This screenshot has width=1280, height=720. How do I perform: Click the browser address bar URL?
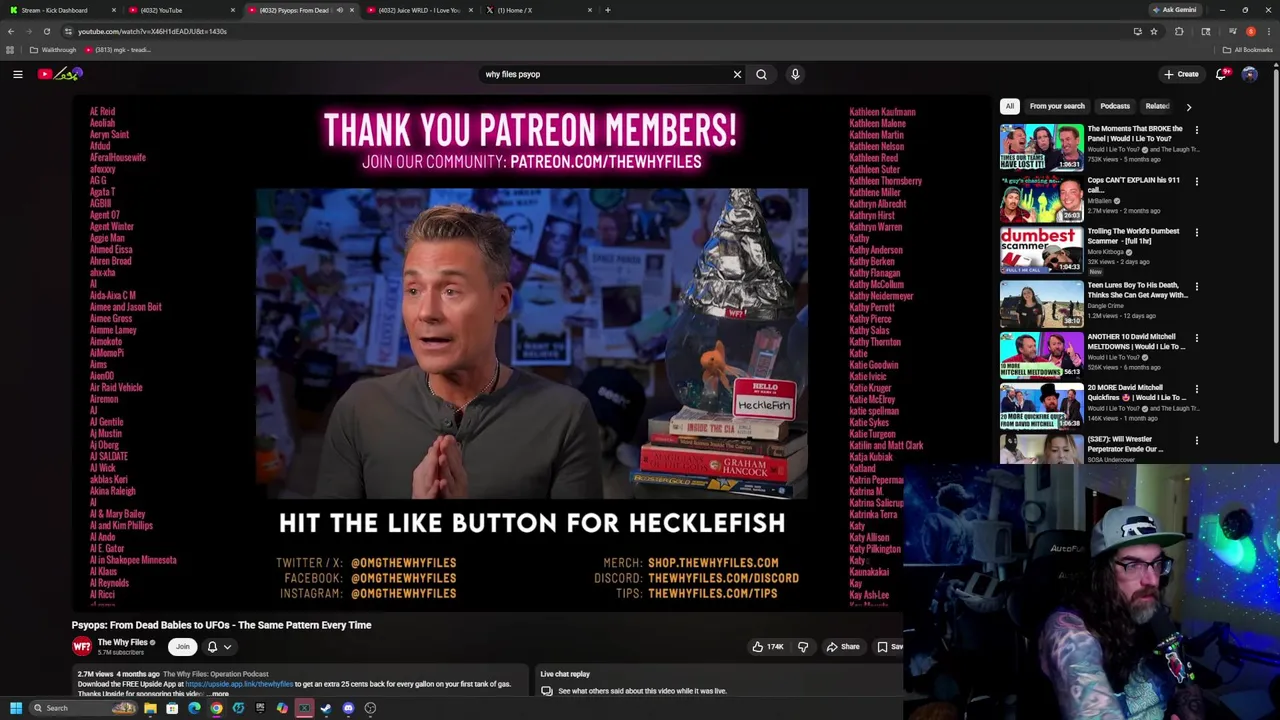[x=152, y=31]
